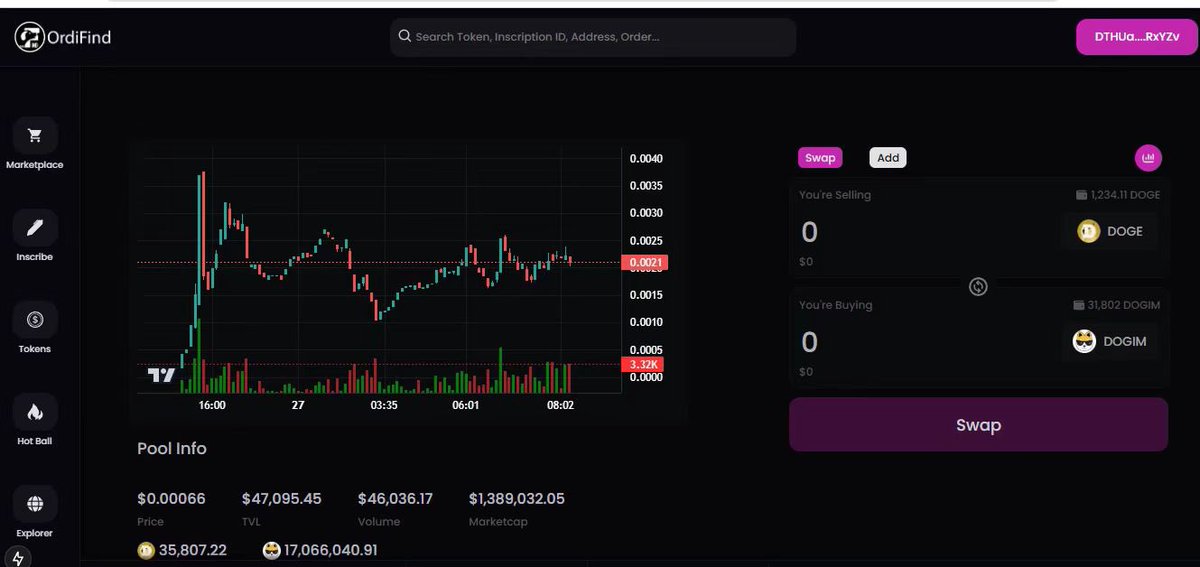Click the 03:35 time axis label
This screenshot has height=567, width=1200.
384,405
